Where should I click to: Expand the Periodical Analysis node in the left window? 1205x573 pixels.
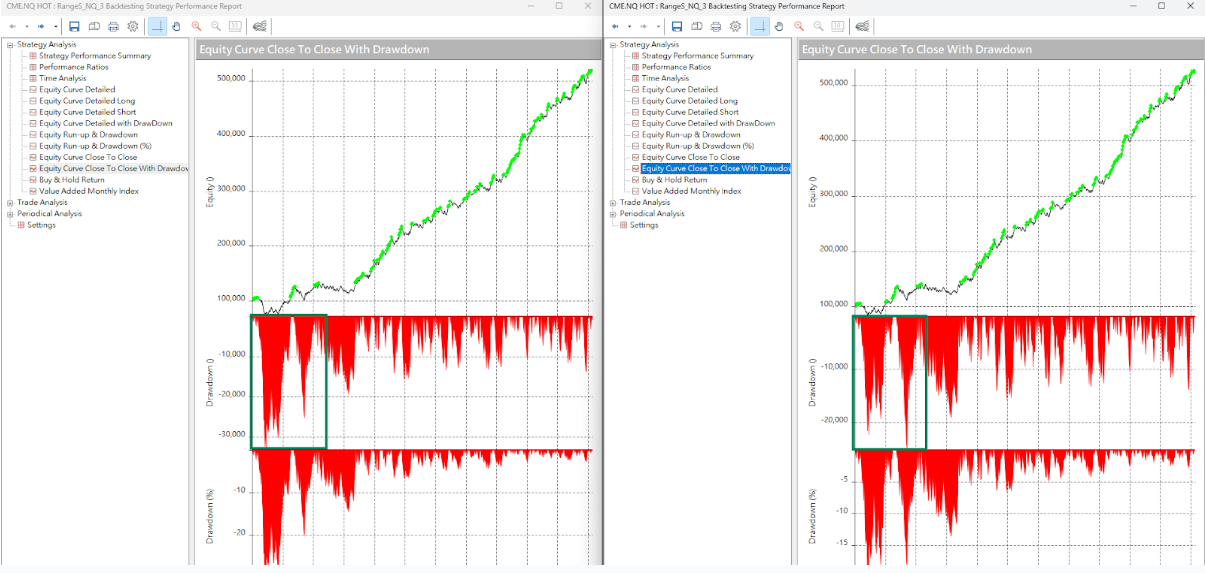(x=10, y=213)
